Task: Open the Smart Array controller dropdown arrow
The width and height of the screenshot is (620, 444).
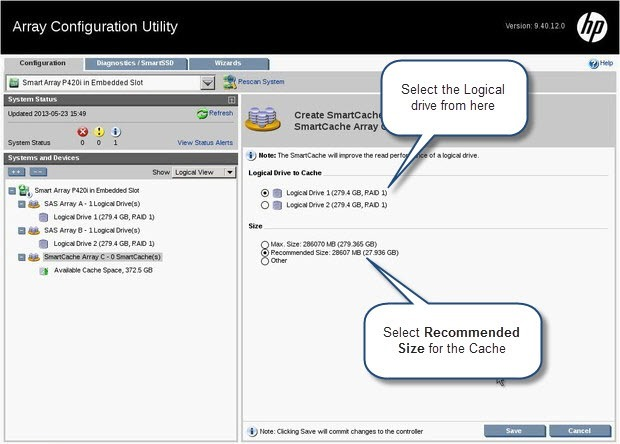Action: pyautogui.click(x=208, y=83)
